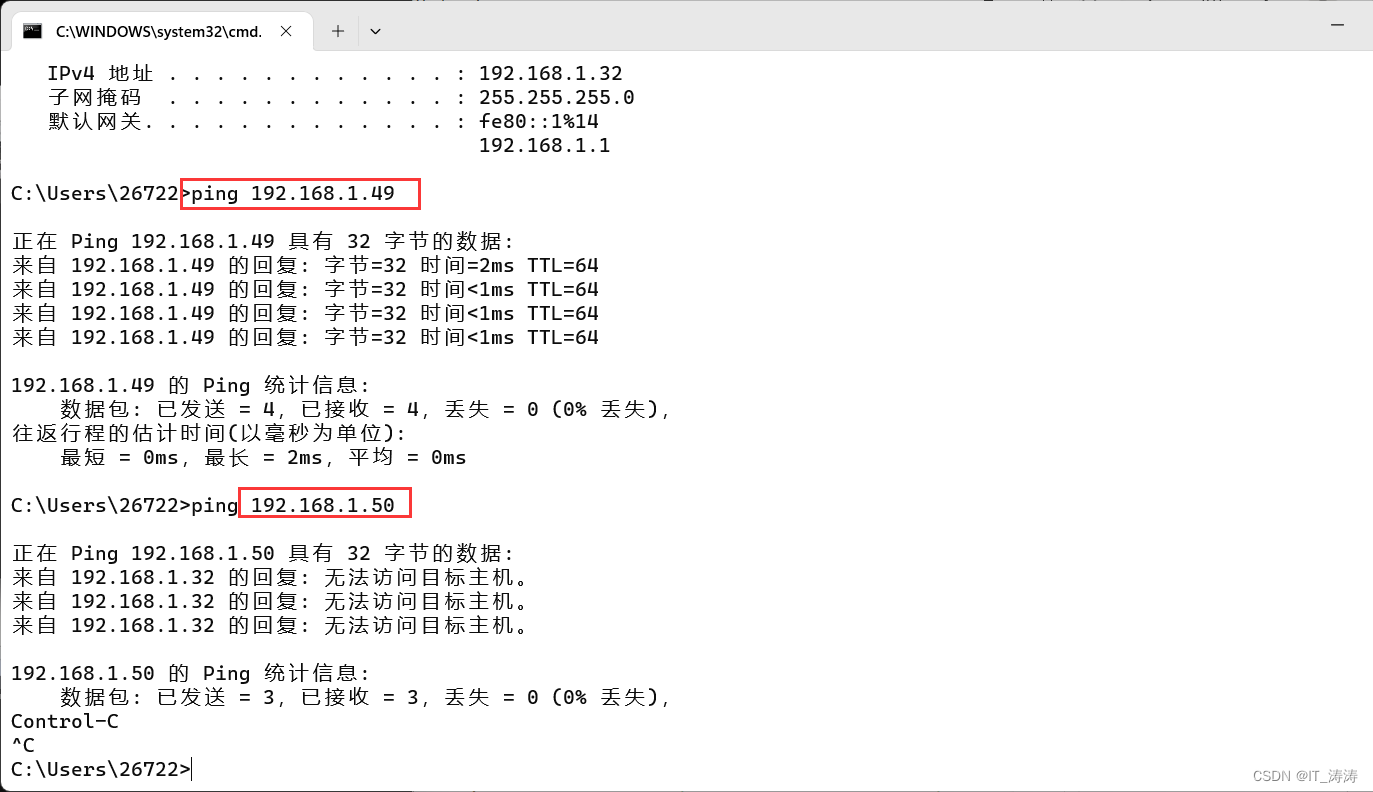Image resolution: width=1373 pixels, height=792 pixels.
Task: Click the line showing 已发送 = 3
Action: [x=365, y=697]
